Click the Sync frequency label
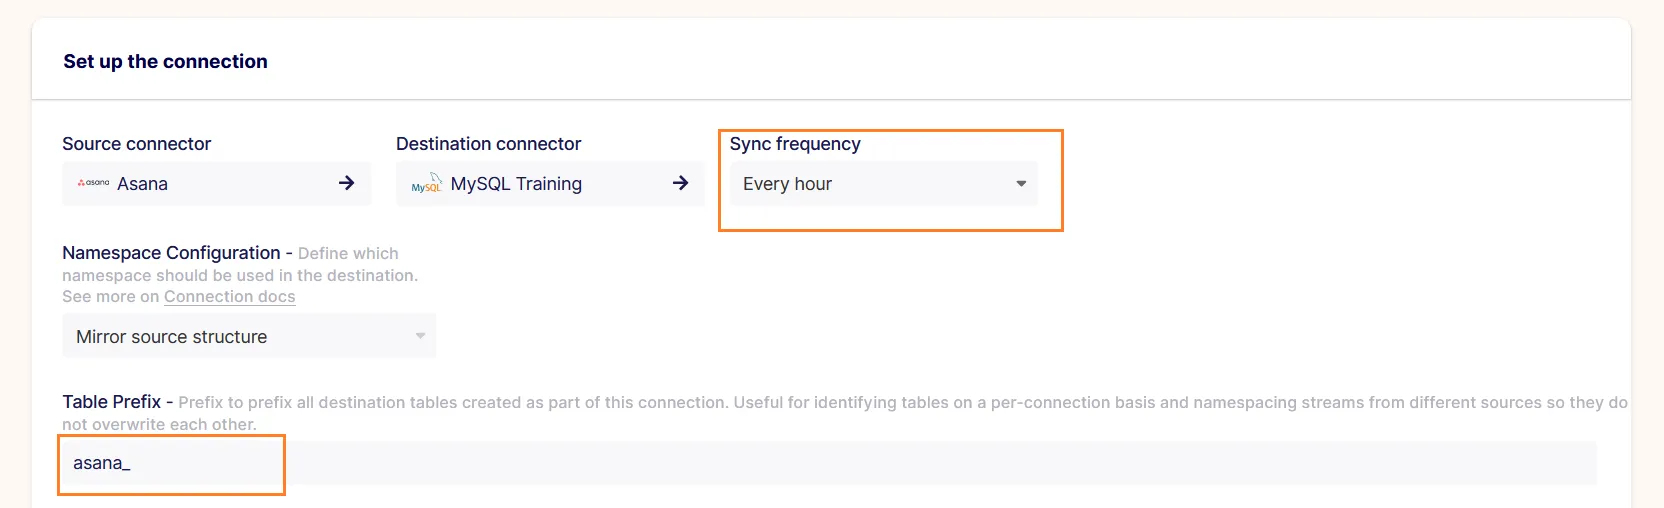 pyautogui.click(x=795, y=144)
